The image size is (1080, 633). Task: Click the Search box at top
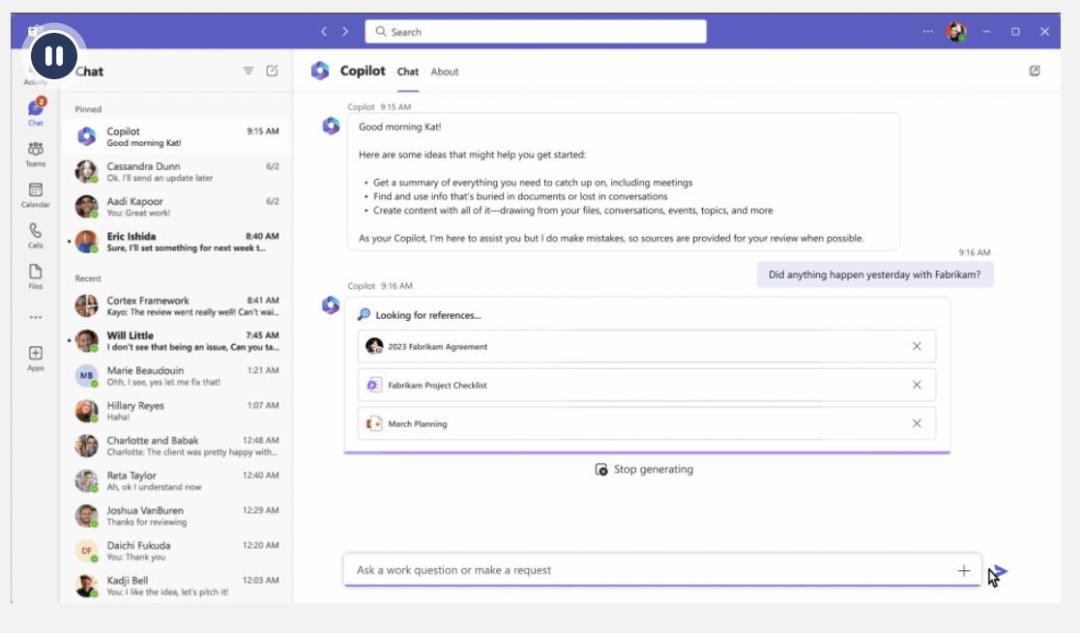click(536, 32)
